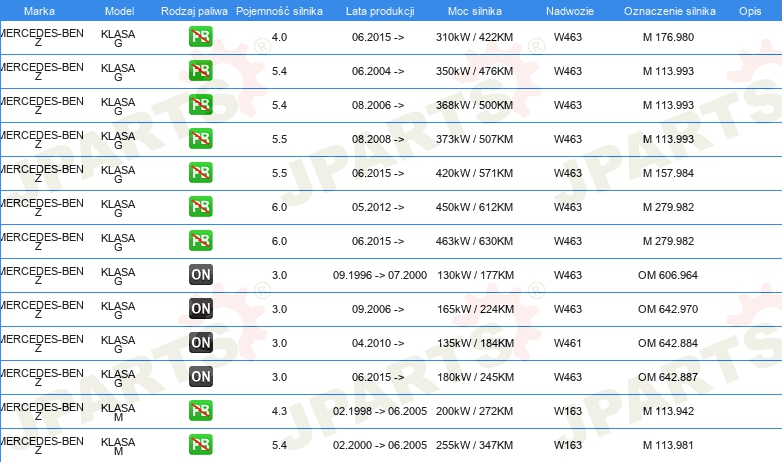Screen dimensions: 782x462
Task: Click power value 450kW / 612KM
Action: click(x=474, y=207)
